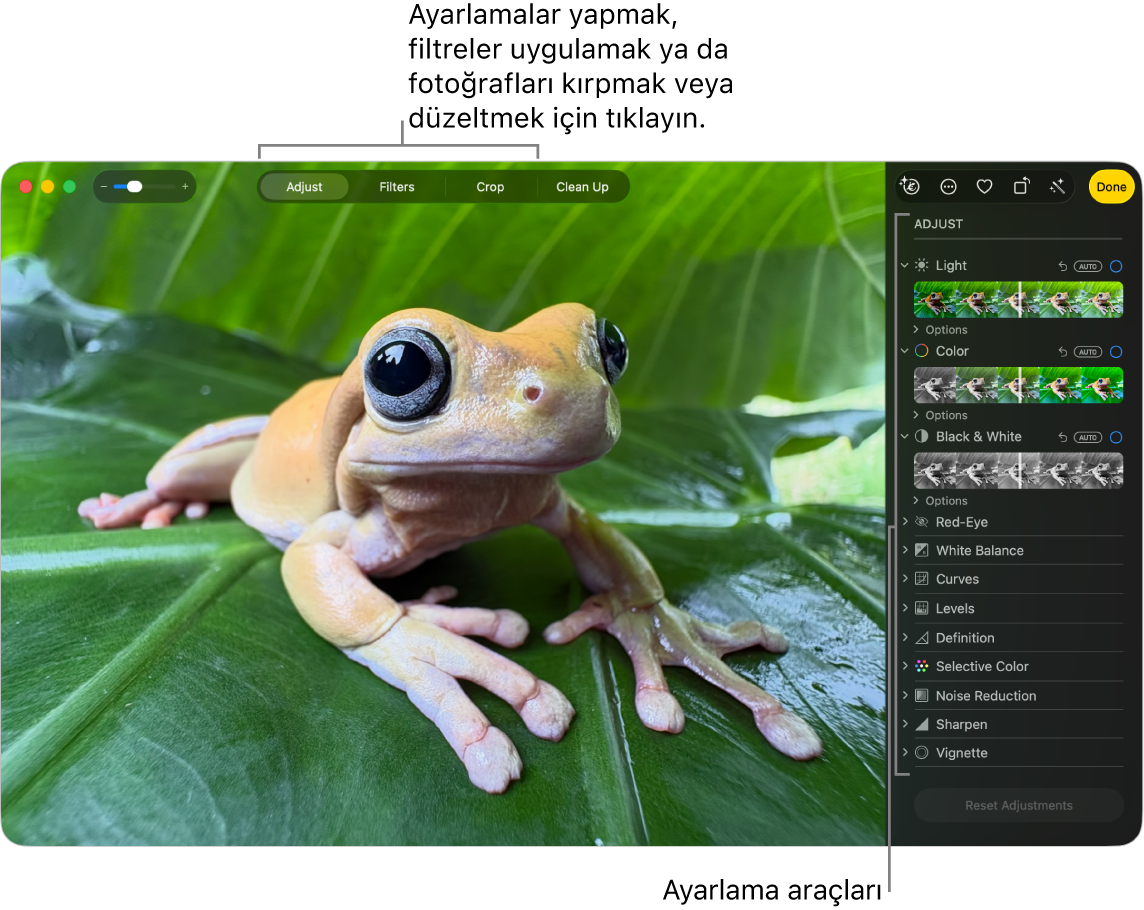This screenshot has height=910, width=1144.
Task: Click the zoom slider handle
Action: click(134, 187)
